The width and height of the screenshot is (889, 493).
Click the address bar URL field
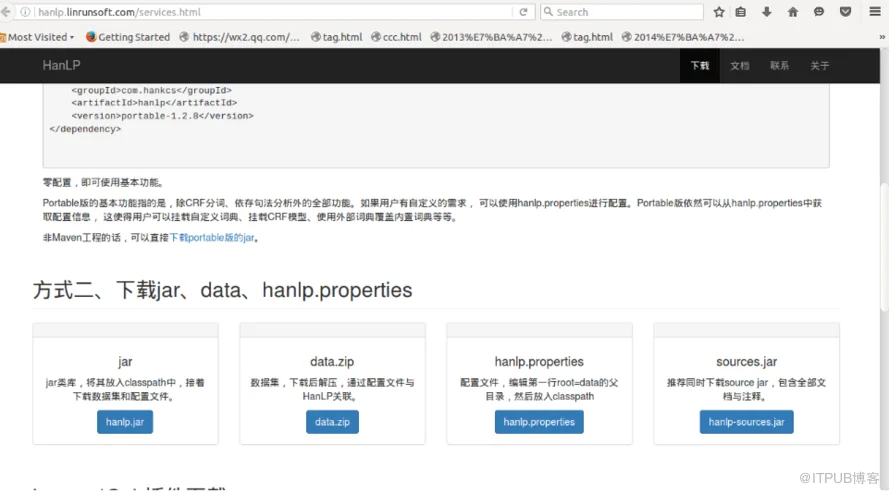(x=274, y=12)
